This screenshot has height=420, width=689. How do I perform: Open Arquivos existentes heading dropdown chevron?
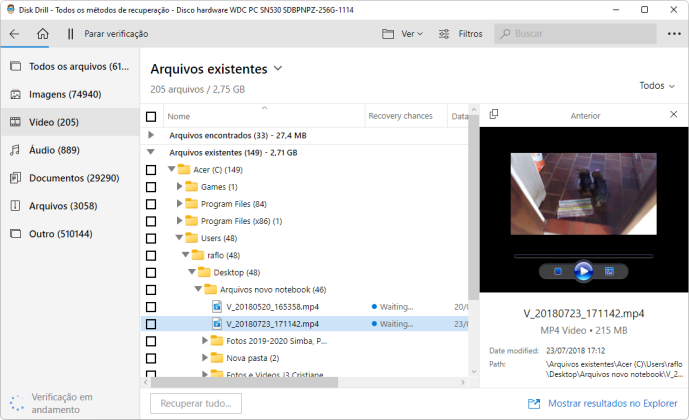pyautogui.click(x=278, y=69)
